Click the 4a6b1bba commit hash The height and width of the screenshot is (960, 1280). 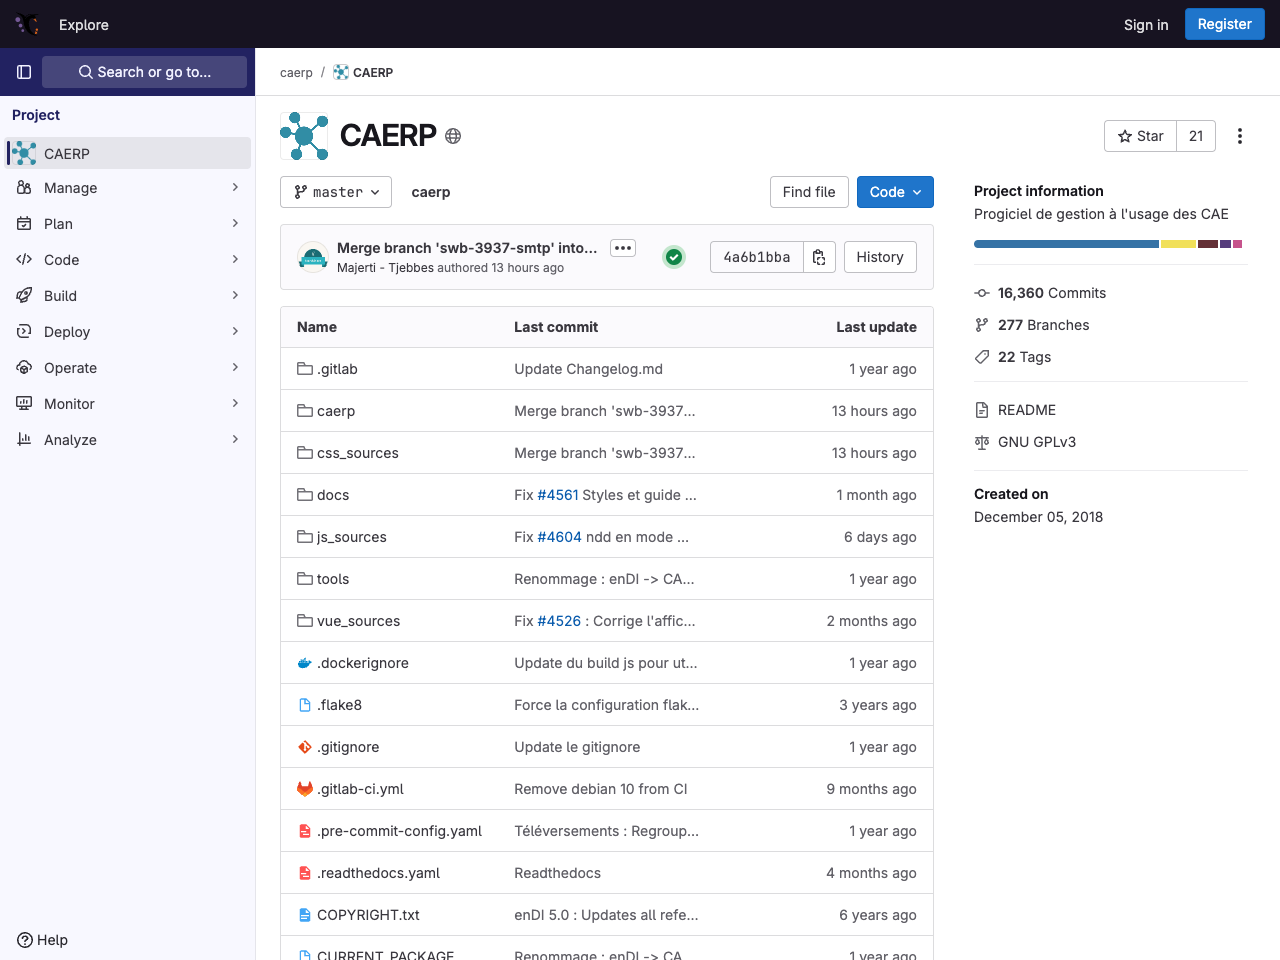pyautogui.click(x=757, y=257)
